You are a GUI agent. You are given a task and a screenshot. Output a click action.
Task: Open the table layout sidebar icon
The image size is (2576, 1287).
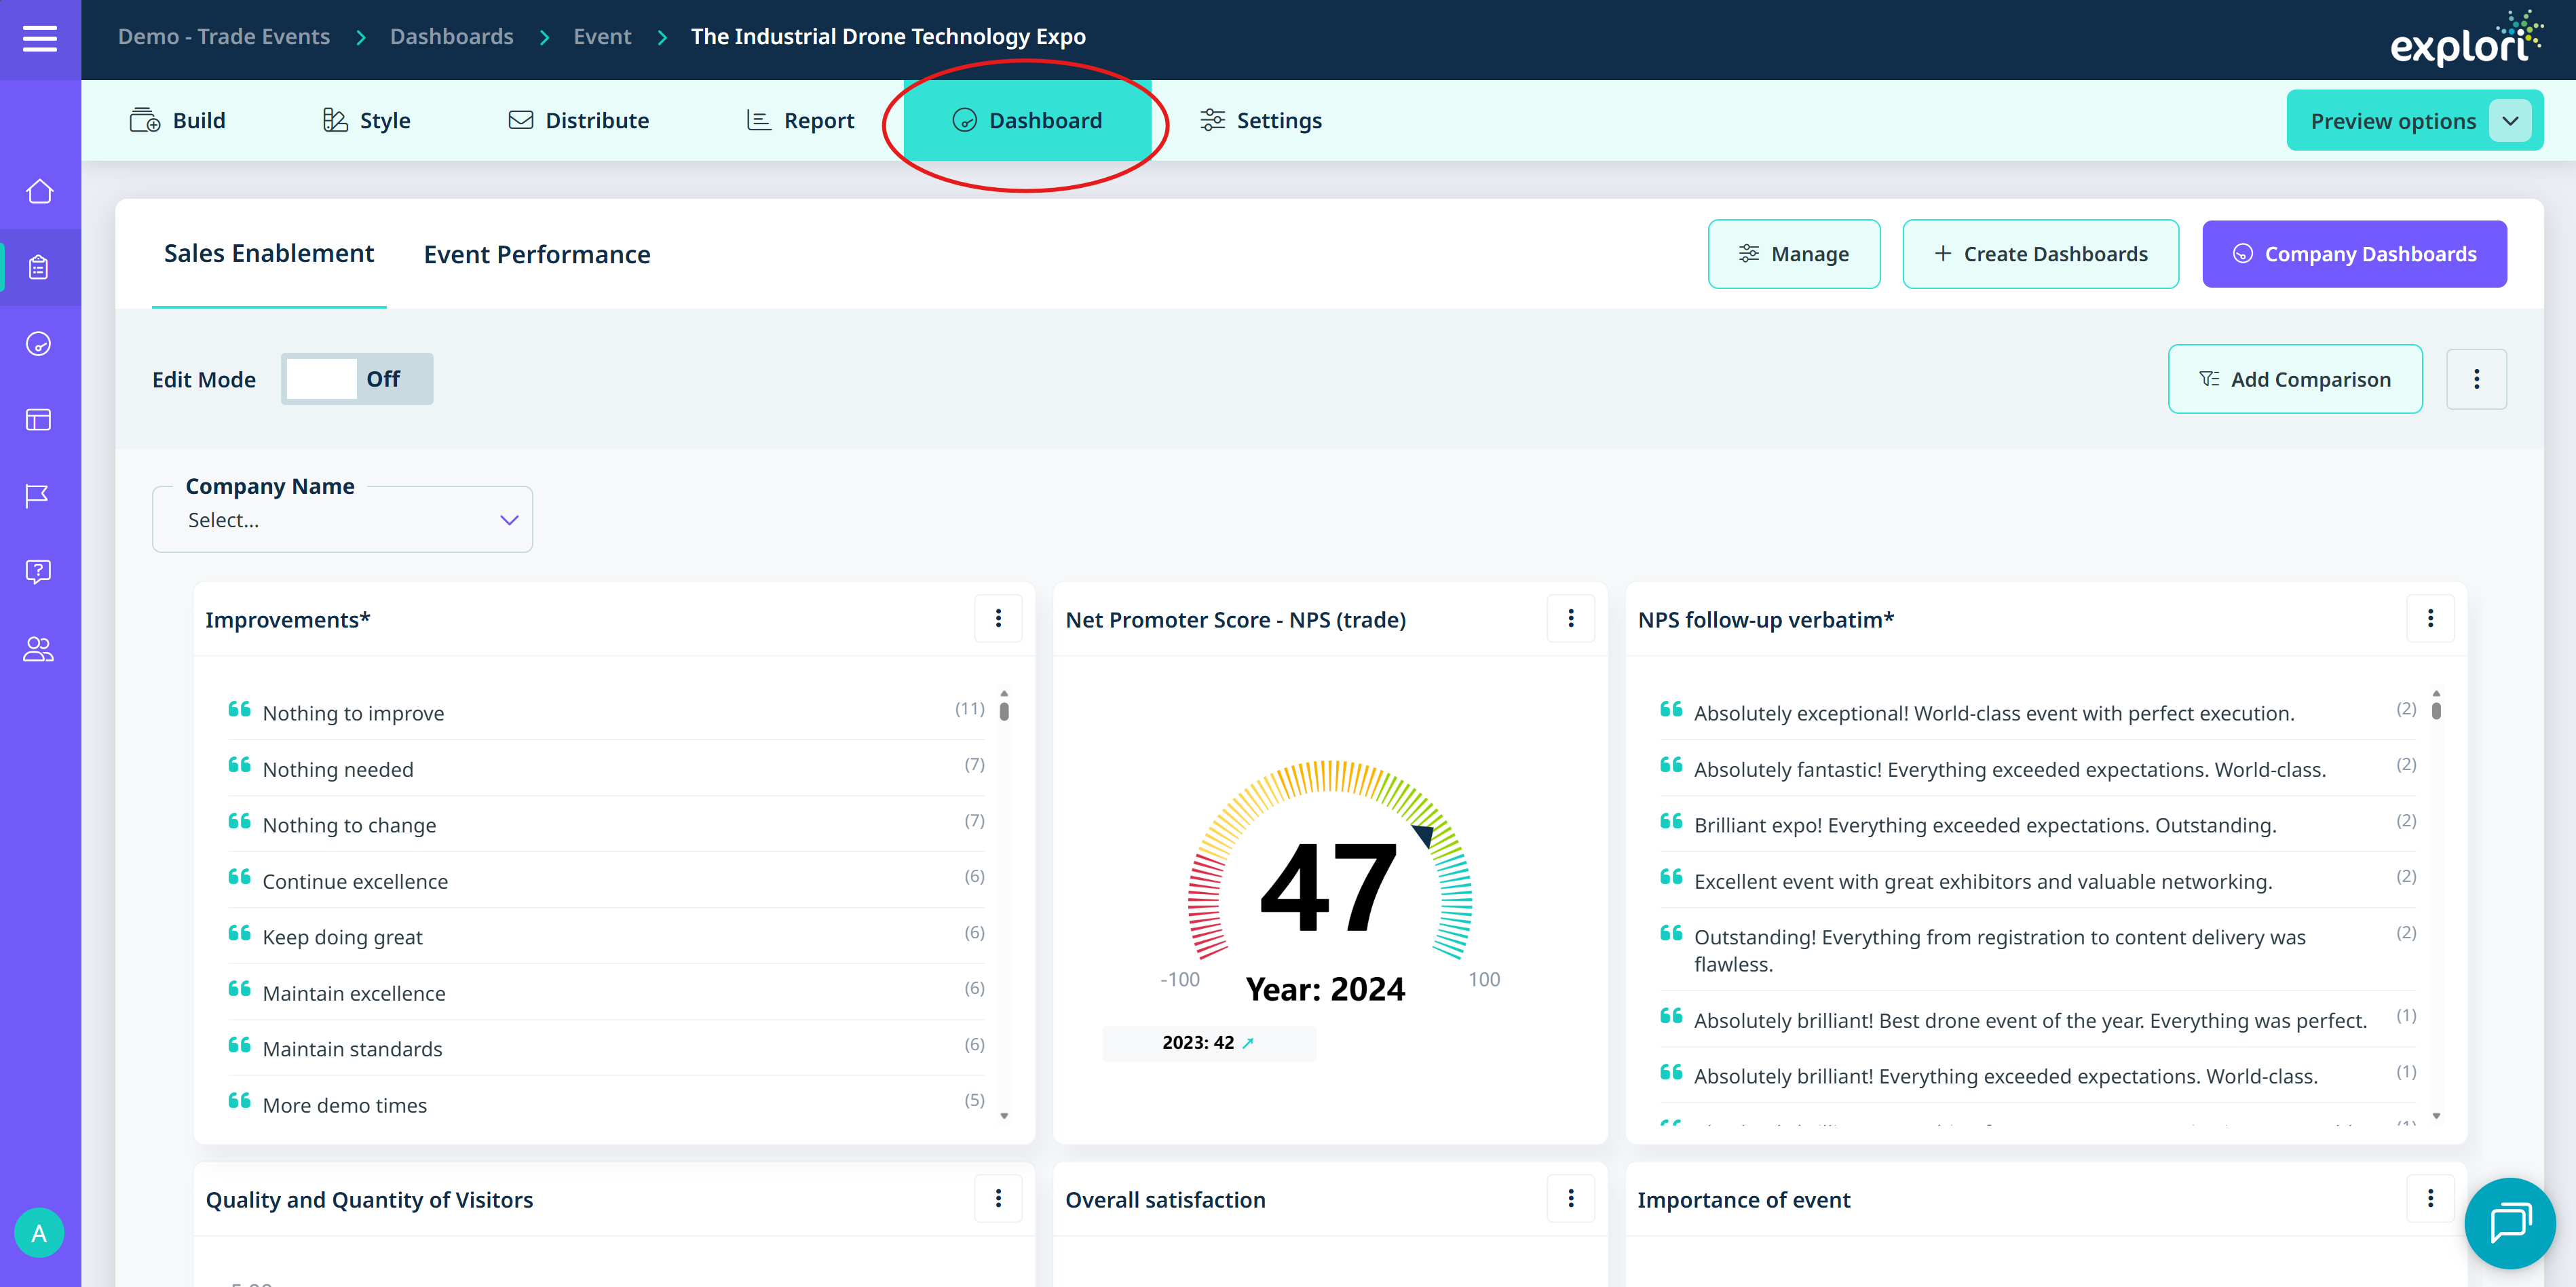(x=39, y=420)
